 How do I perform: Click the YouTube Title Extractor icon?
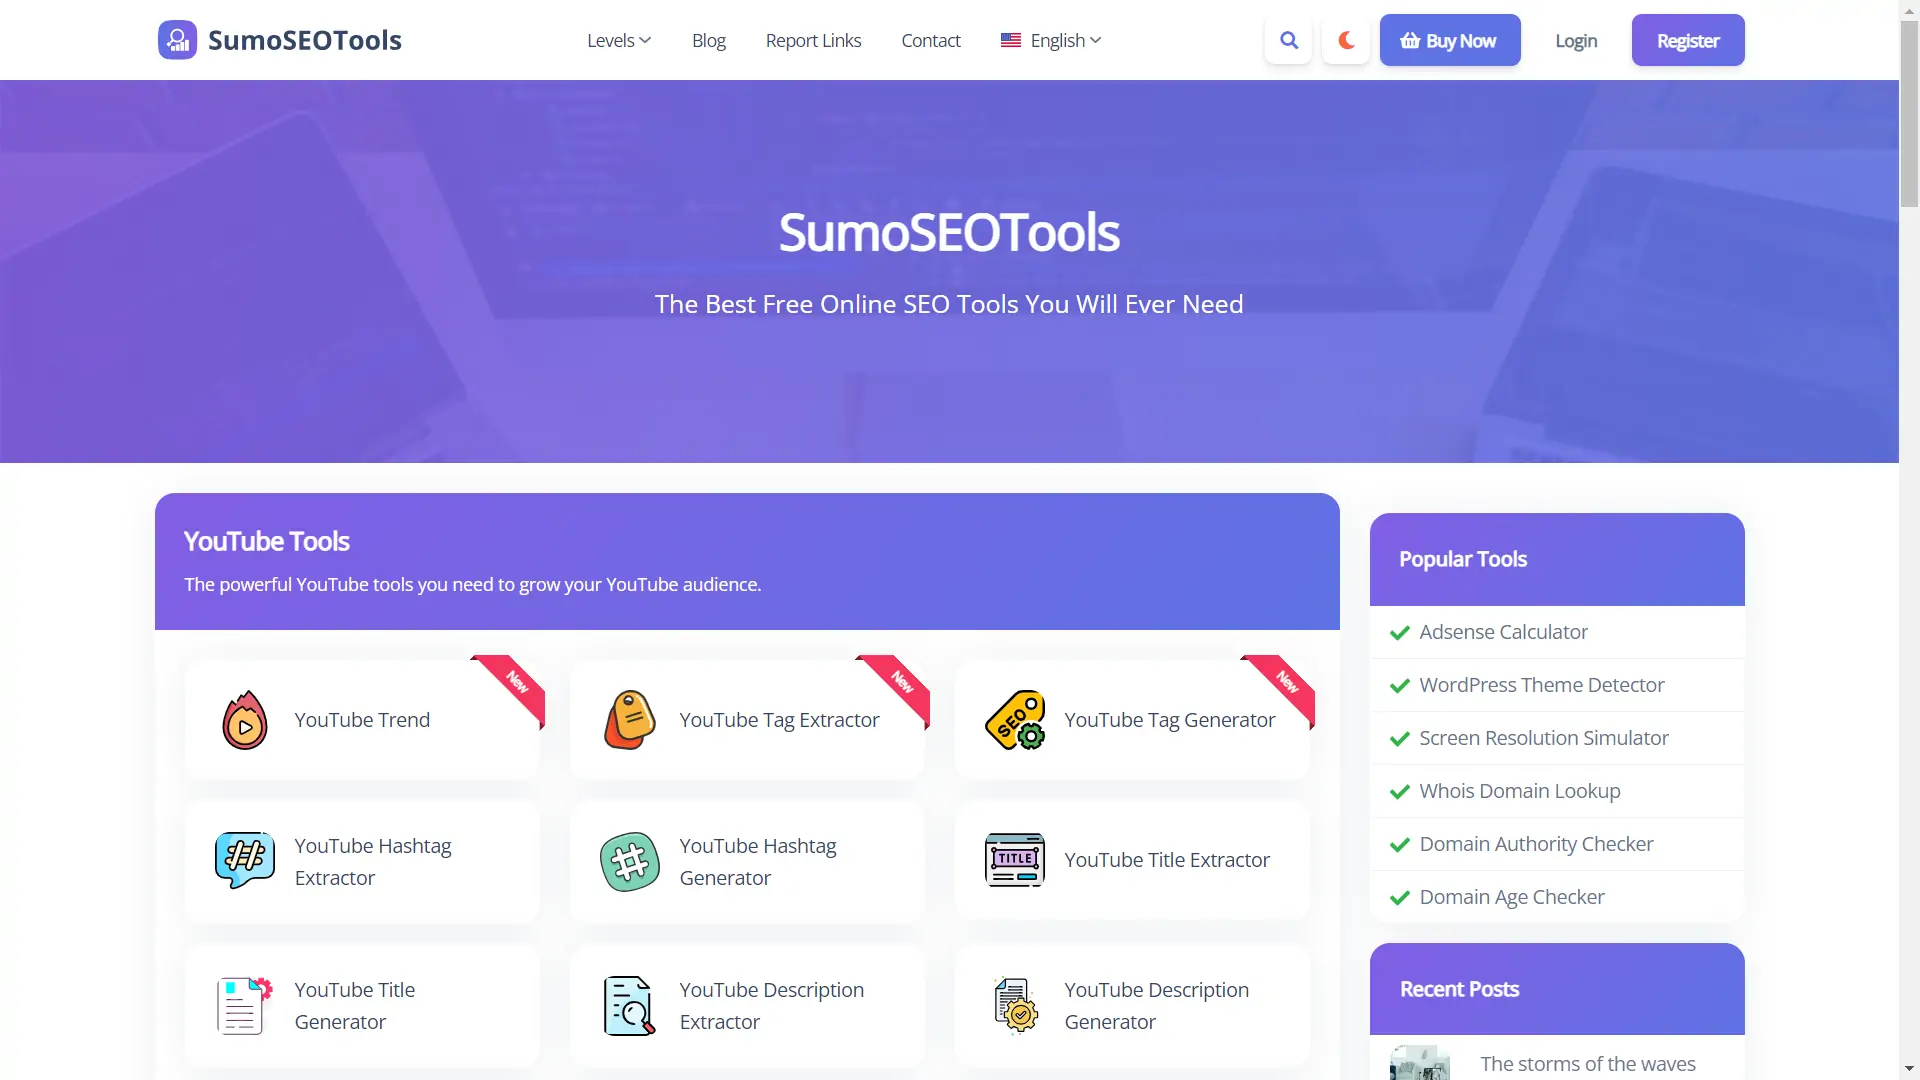(x=1014, y=858)
